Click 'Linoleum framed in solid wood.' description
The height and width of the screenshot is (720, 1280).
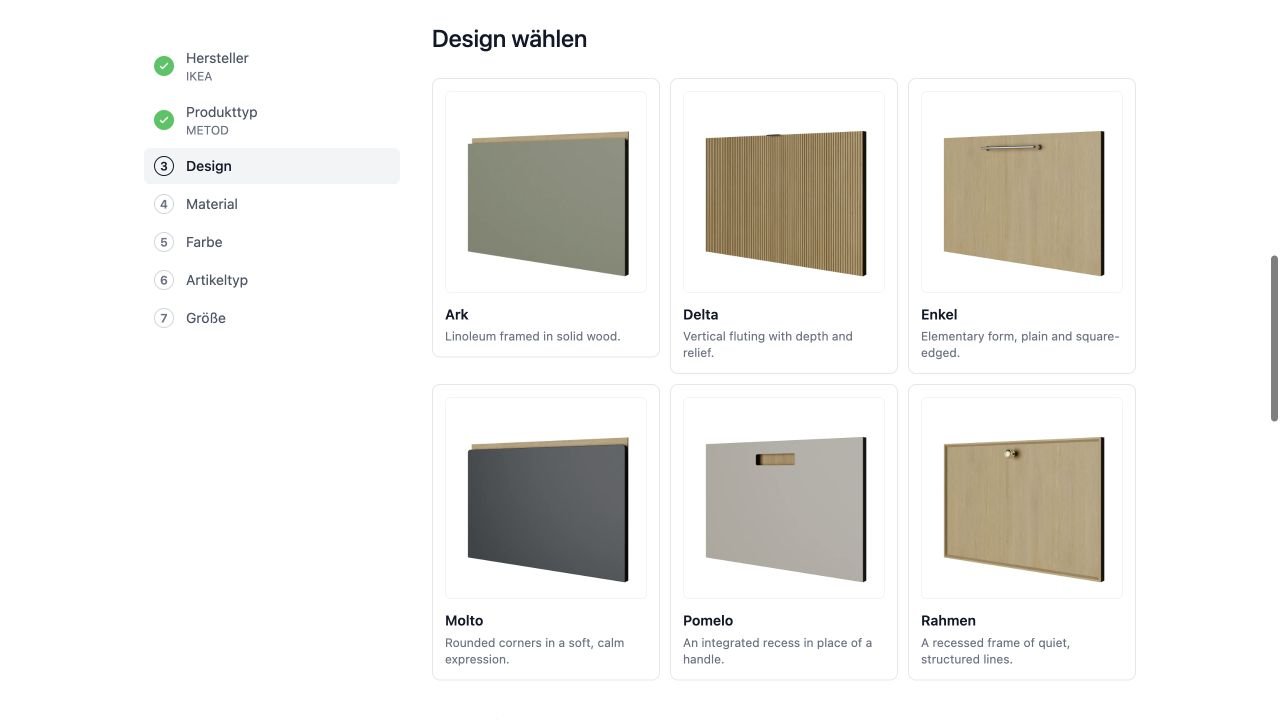(533, 336)
